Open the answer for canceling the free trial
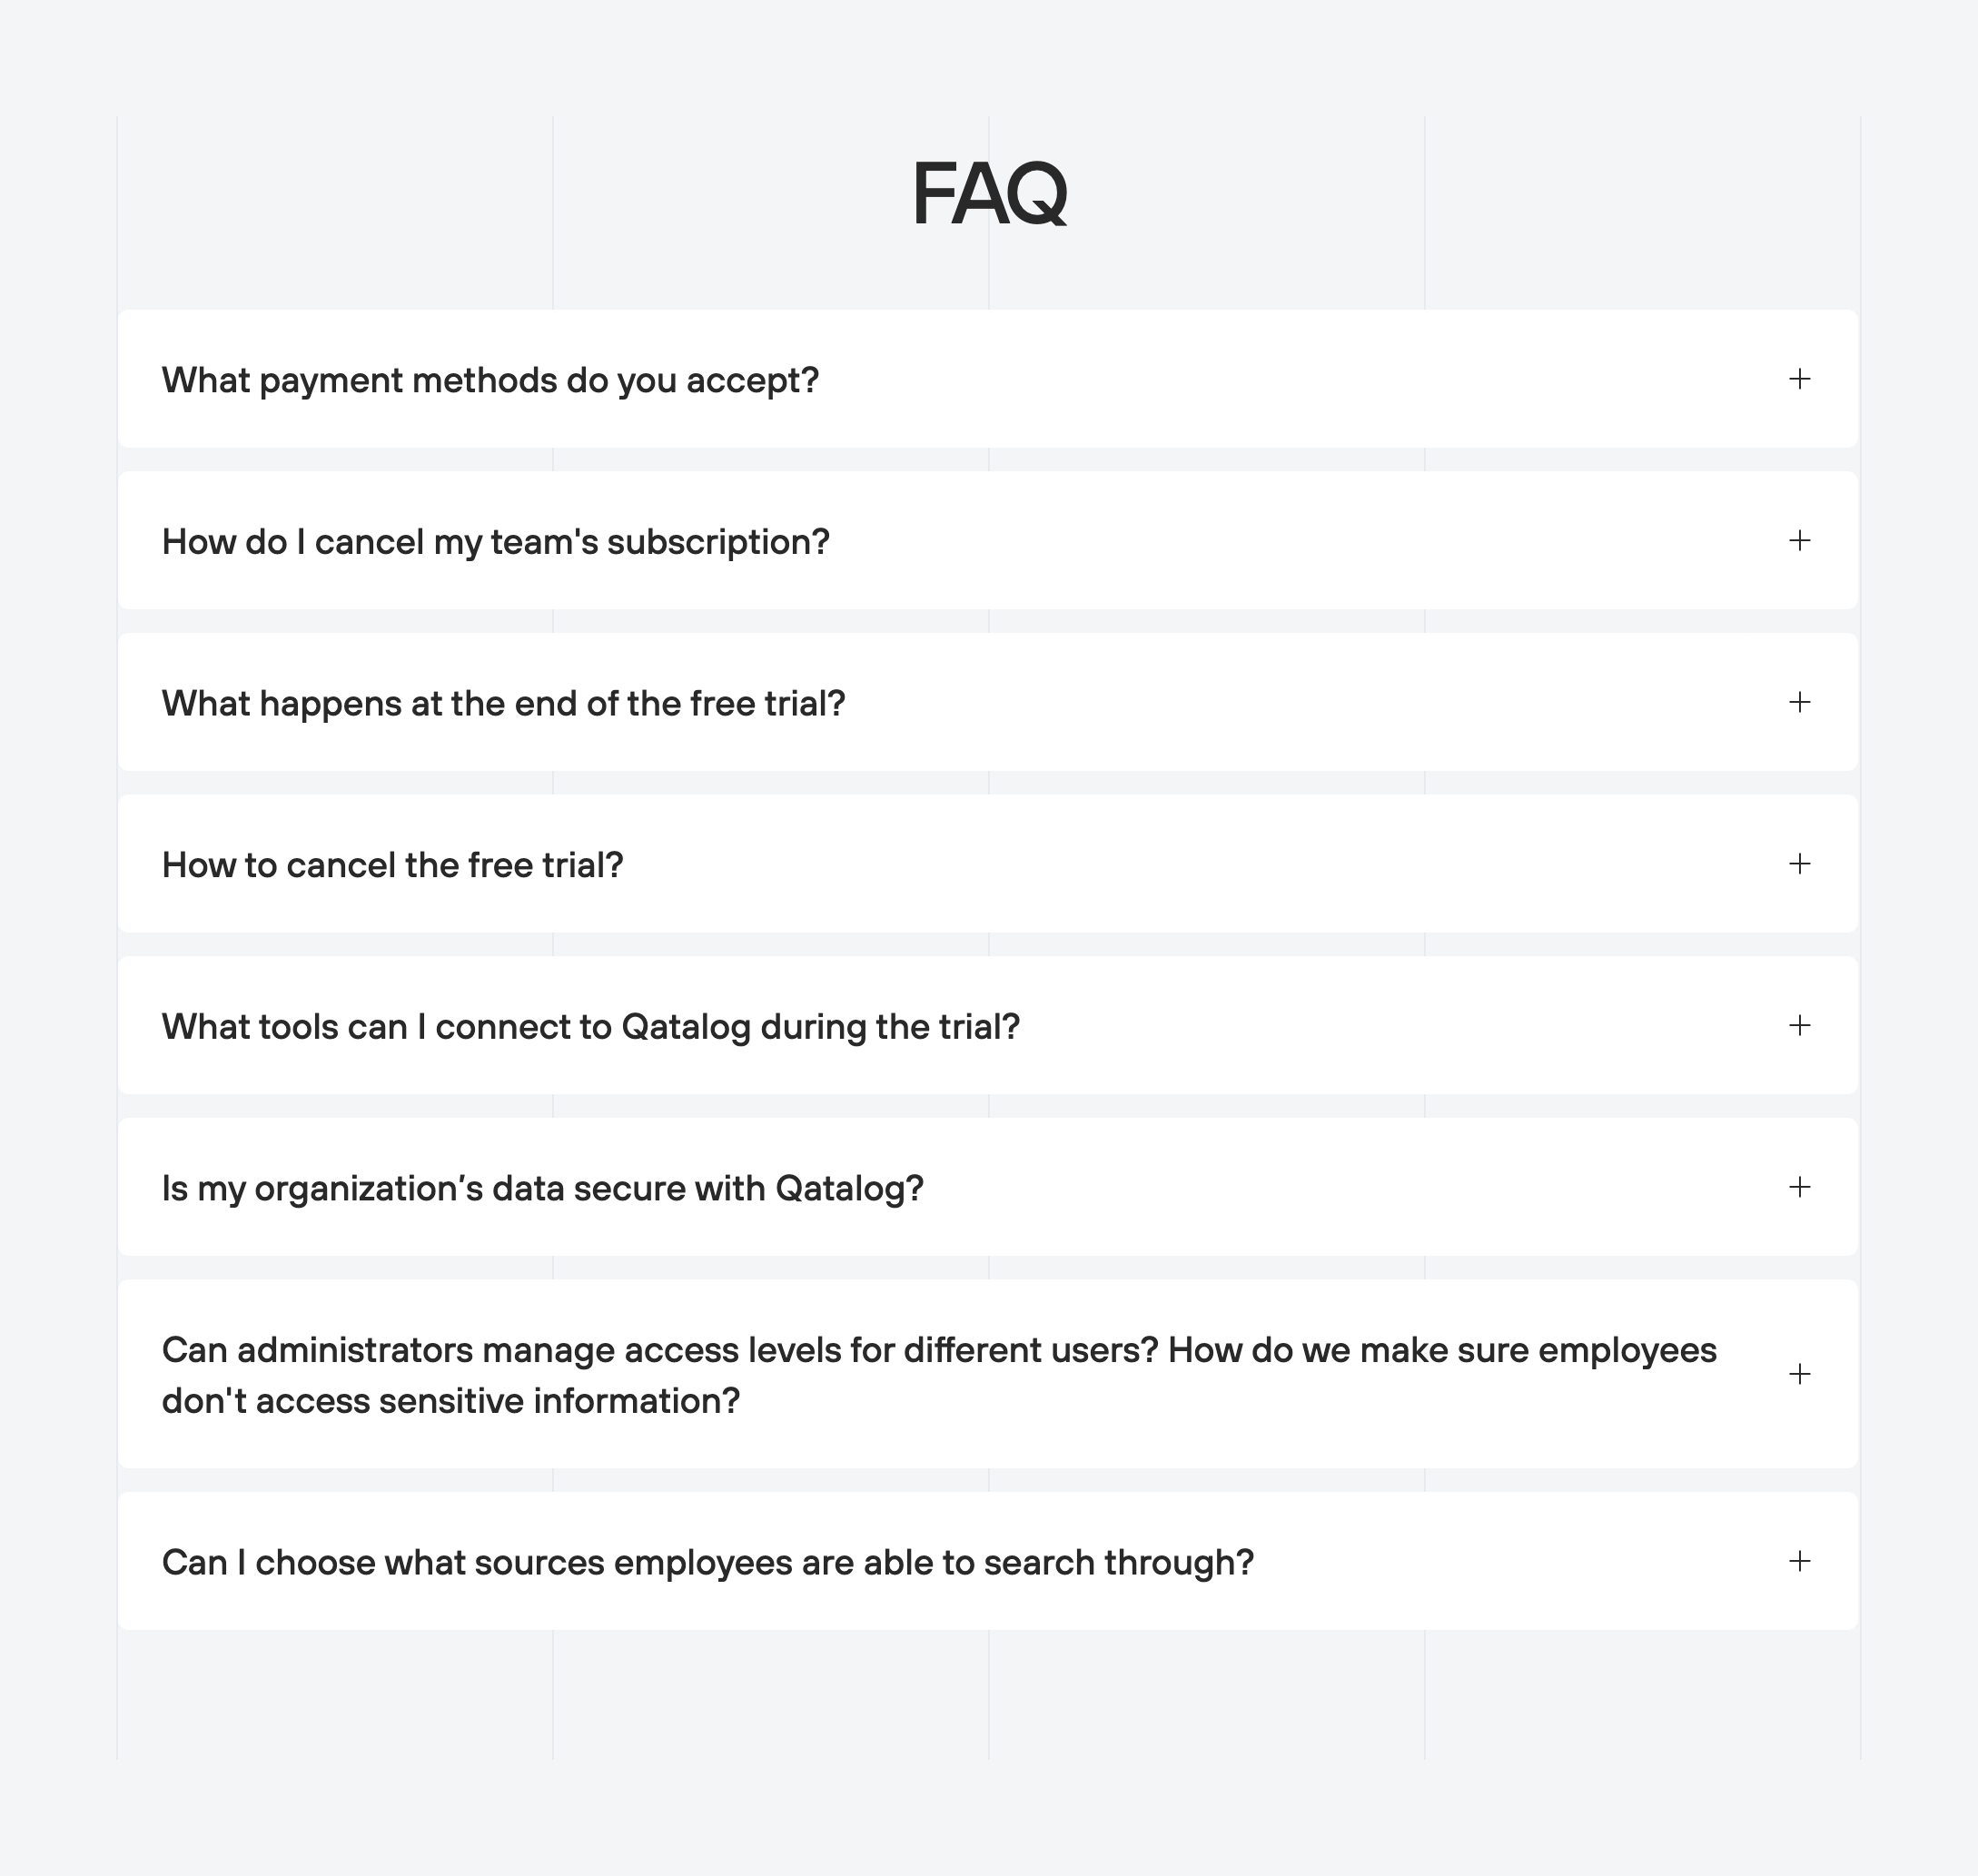 click(x=1800, y=865)
